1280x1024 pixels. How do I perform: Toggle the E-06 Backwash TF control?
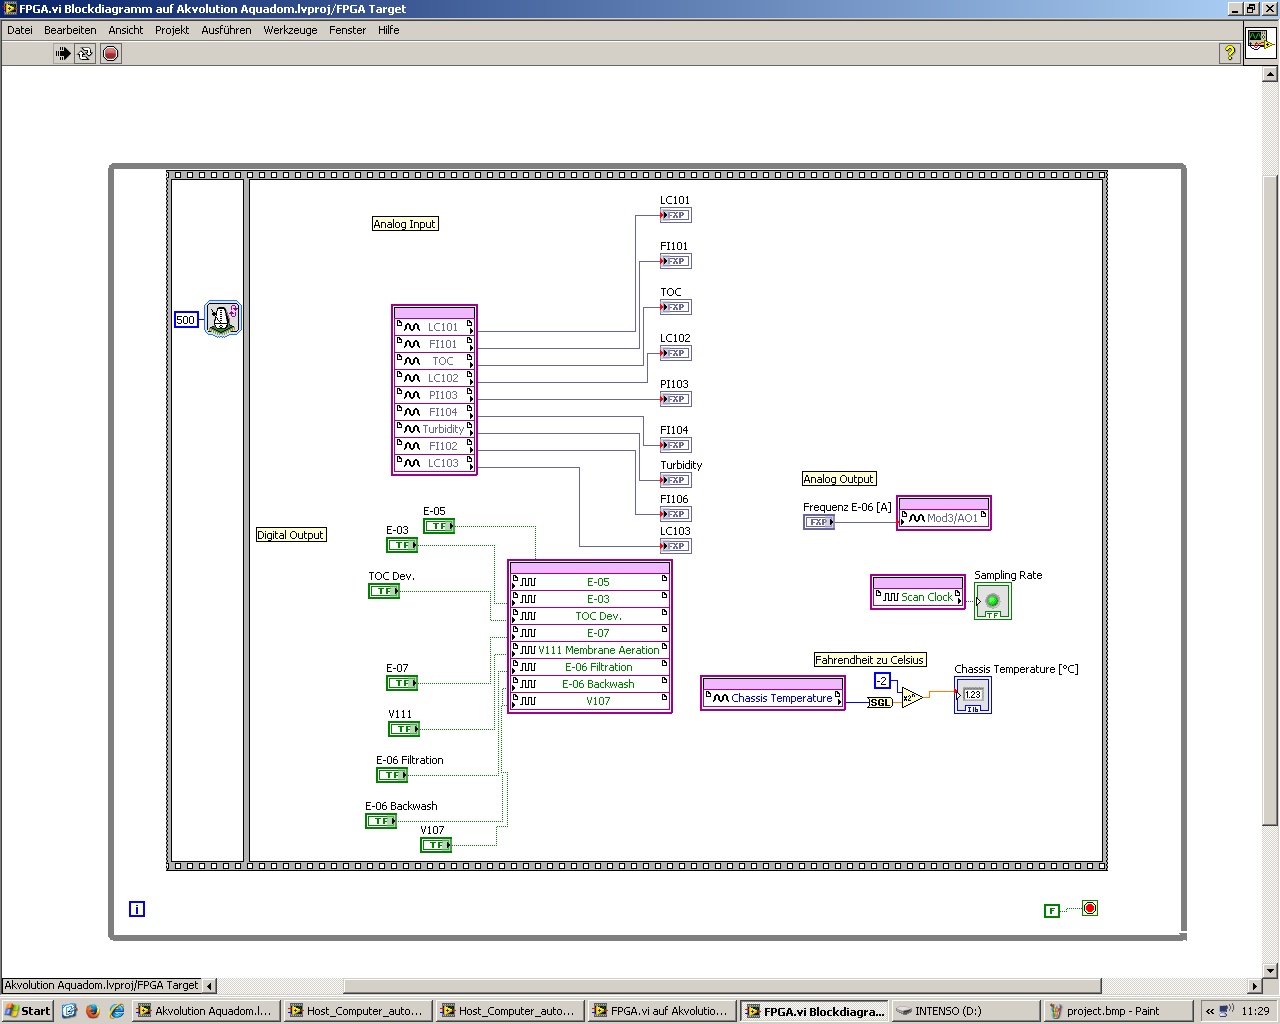pos(381,821)
